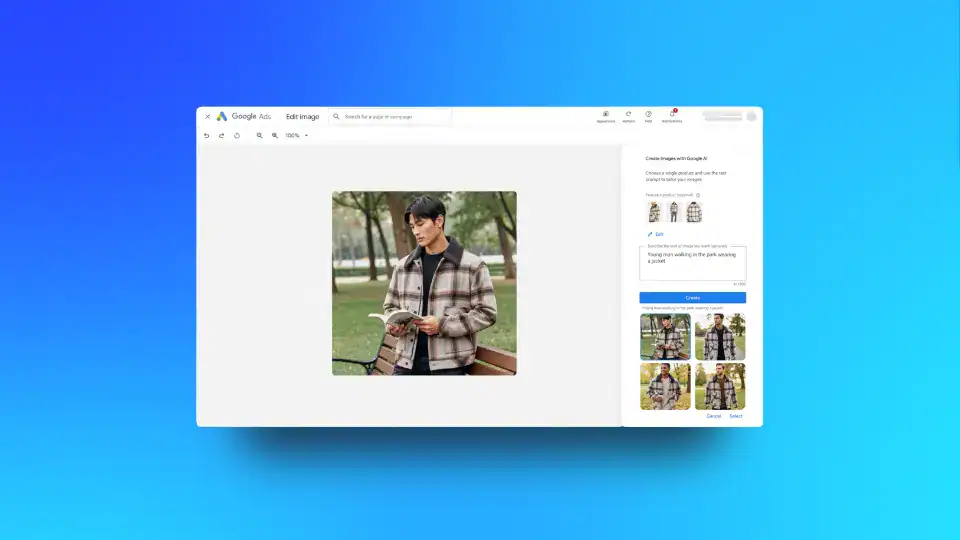Image resolution: width=960 pixels, height=540 pixels.
Task: Redo the last edit
Action: point(222,135)
